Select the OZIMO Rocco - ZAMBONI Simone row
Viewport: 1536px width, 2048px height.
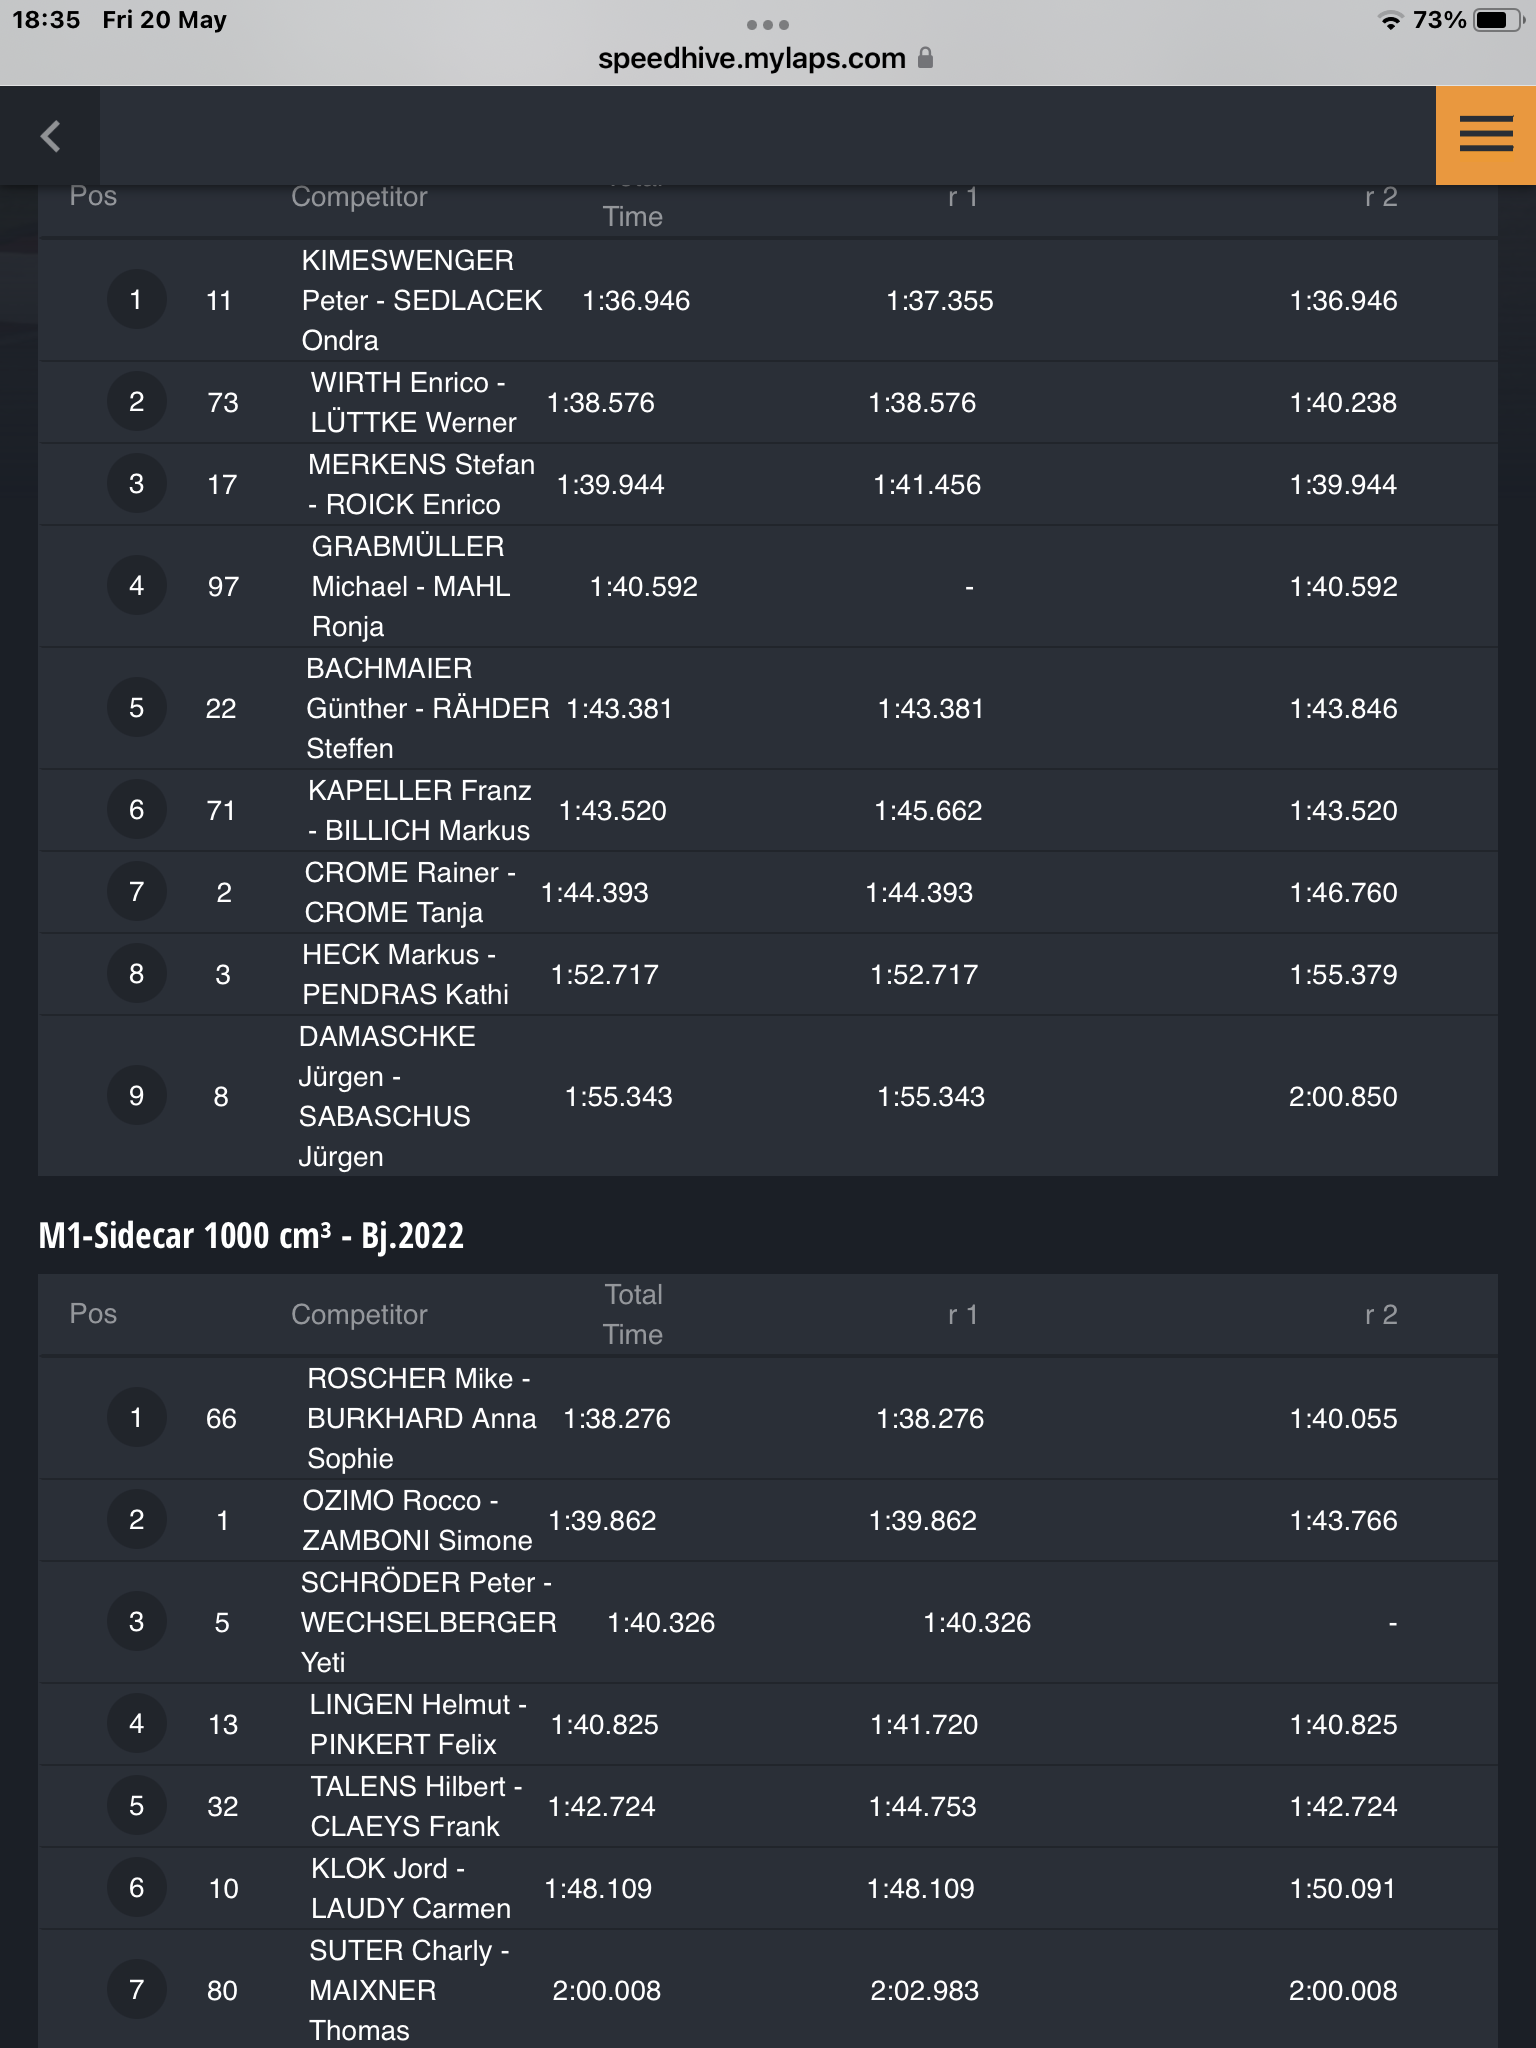click(768, 1521)
